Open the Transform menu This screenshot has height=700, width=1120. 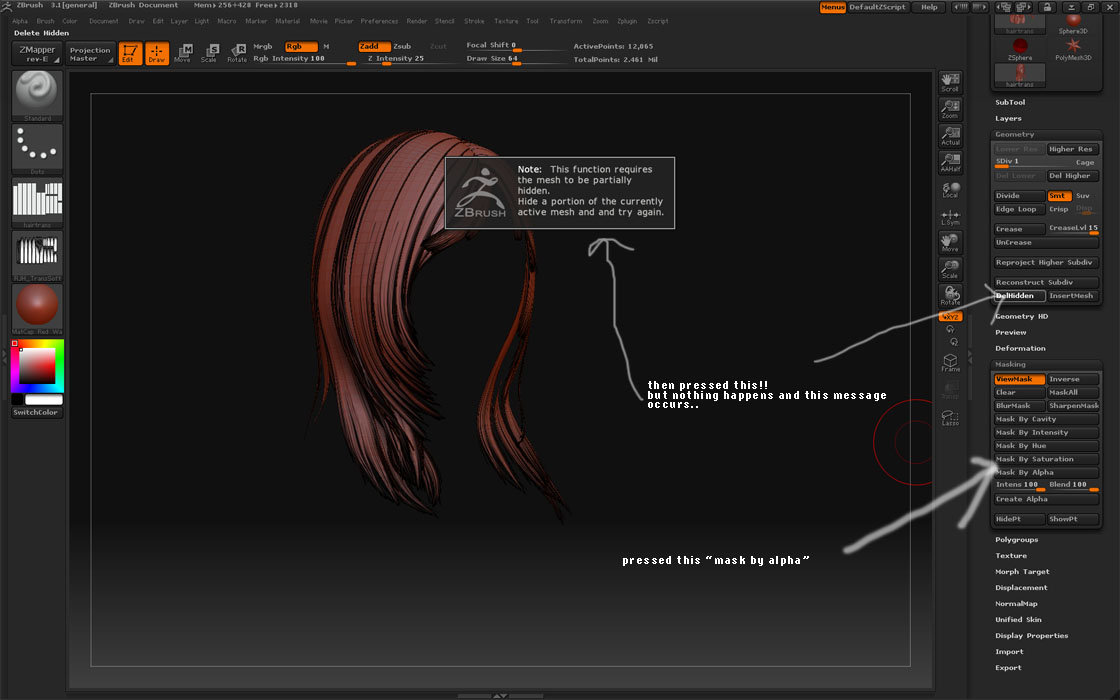click(565, 21)
